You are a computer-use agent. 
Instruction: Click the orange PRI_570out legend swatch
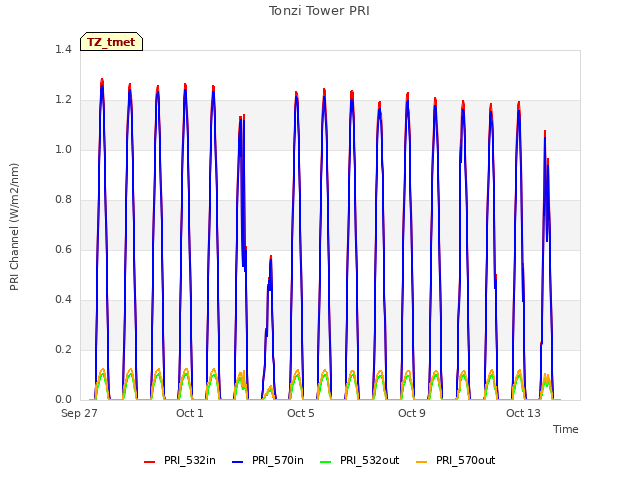[421, 462]
